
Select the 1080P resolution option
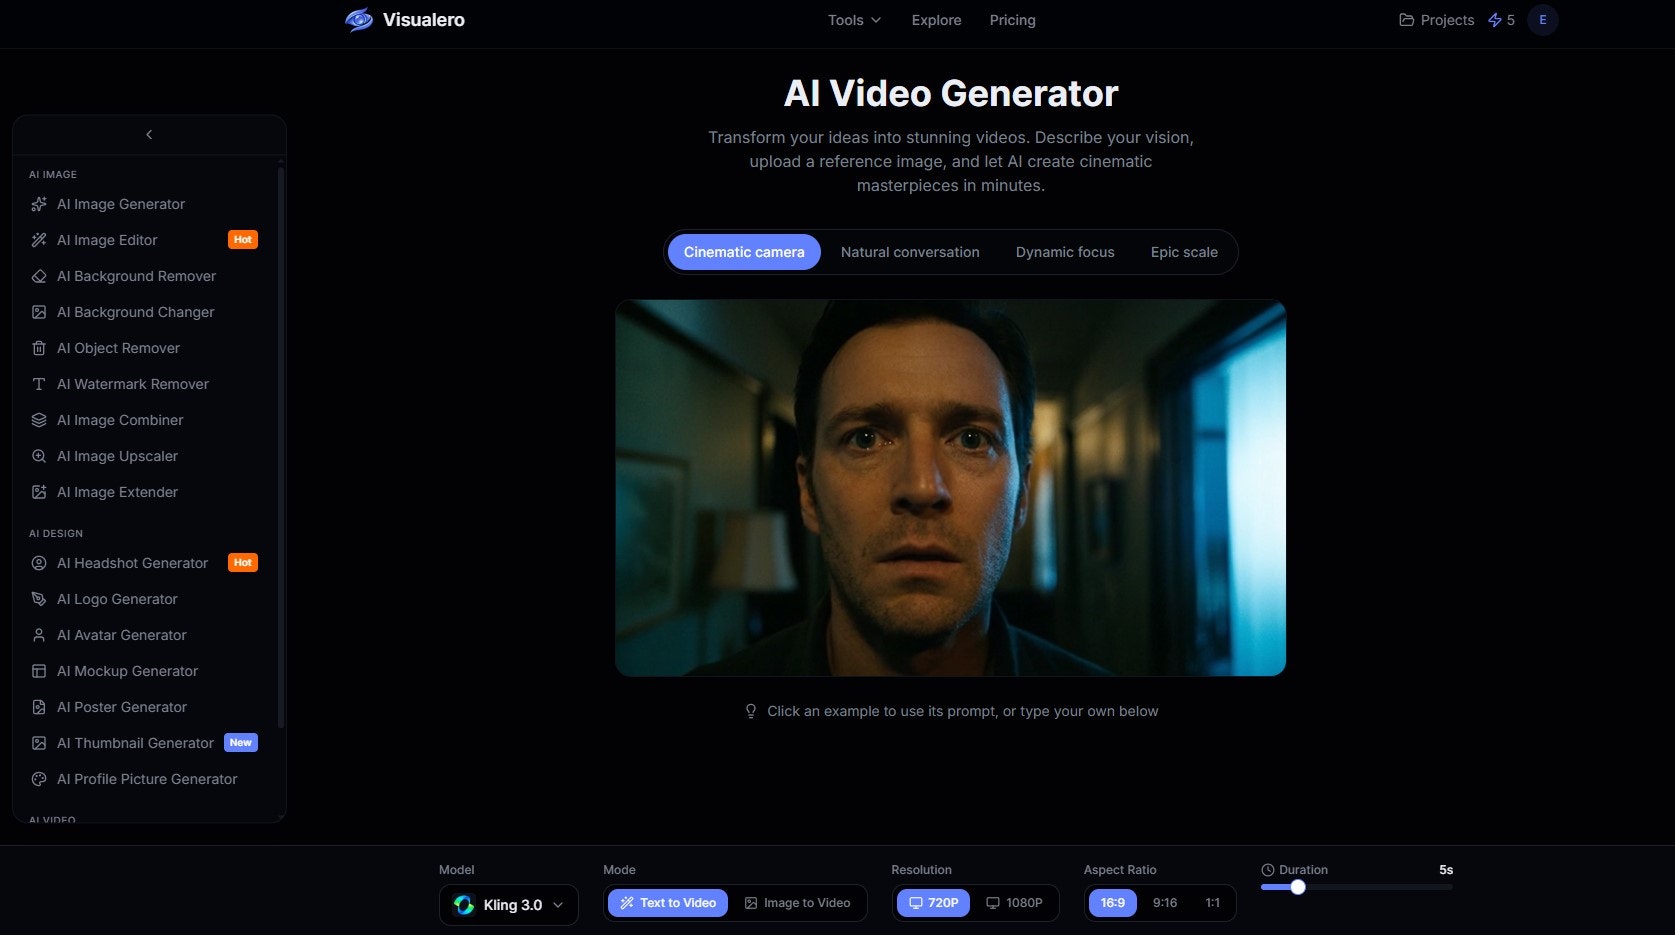coord(1016,902)
